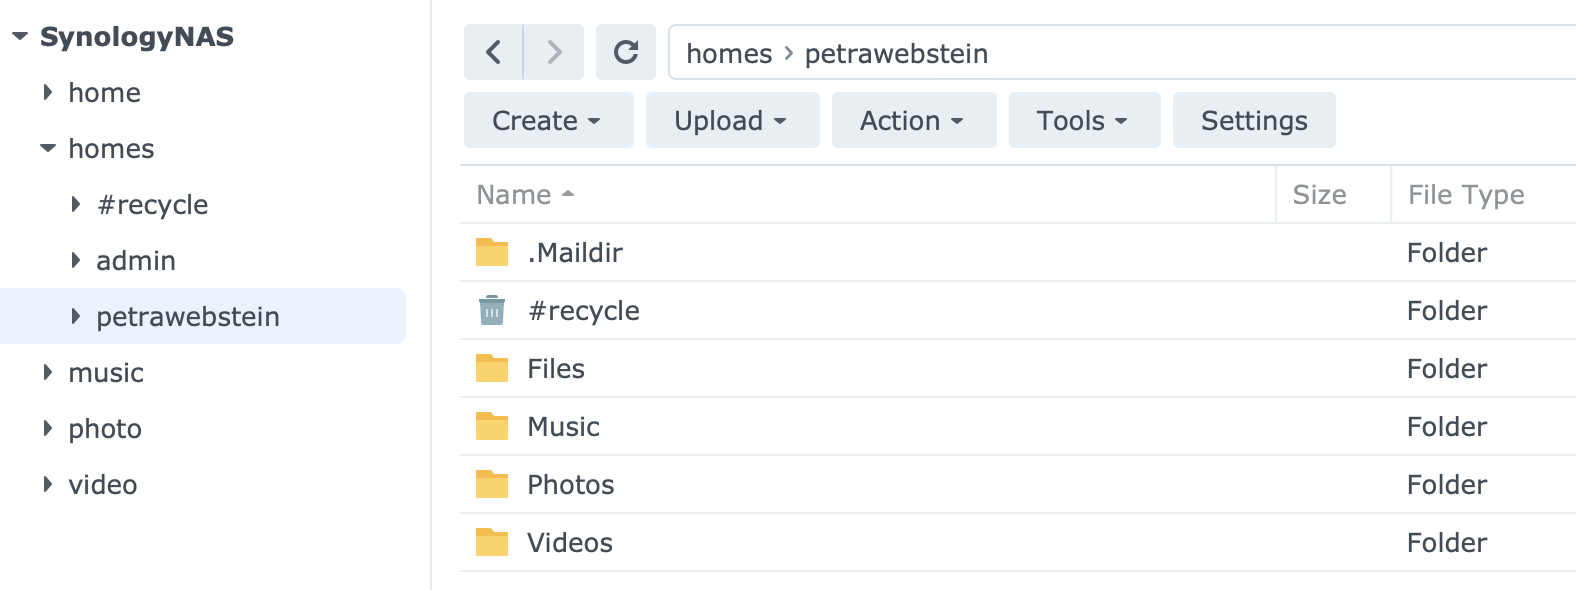Select the #recycle trash bin icon
This screenshot has width=1576, height=590.
pyautogui.click(x=491, y=311)
